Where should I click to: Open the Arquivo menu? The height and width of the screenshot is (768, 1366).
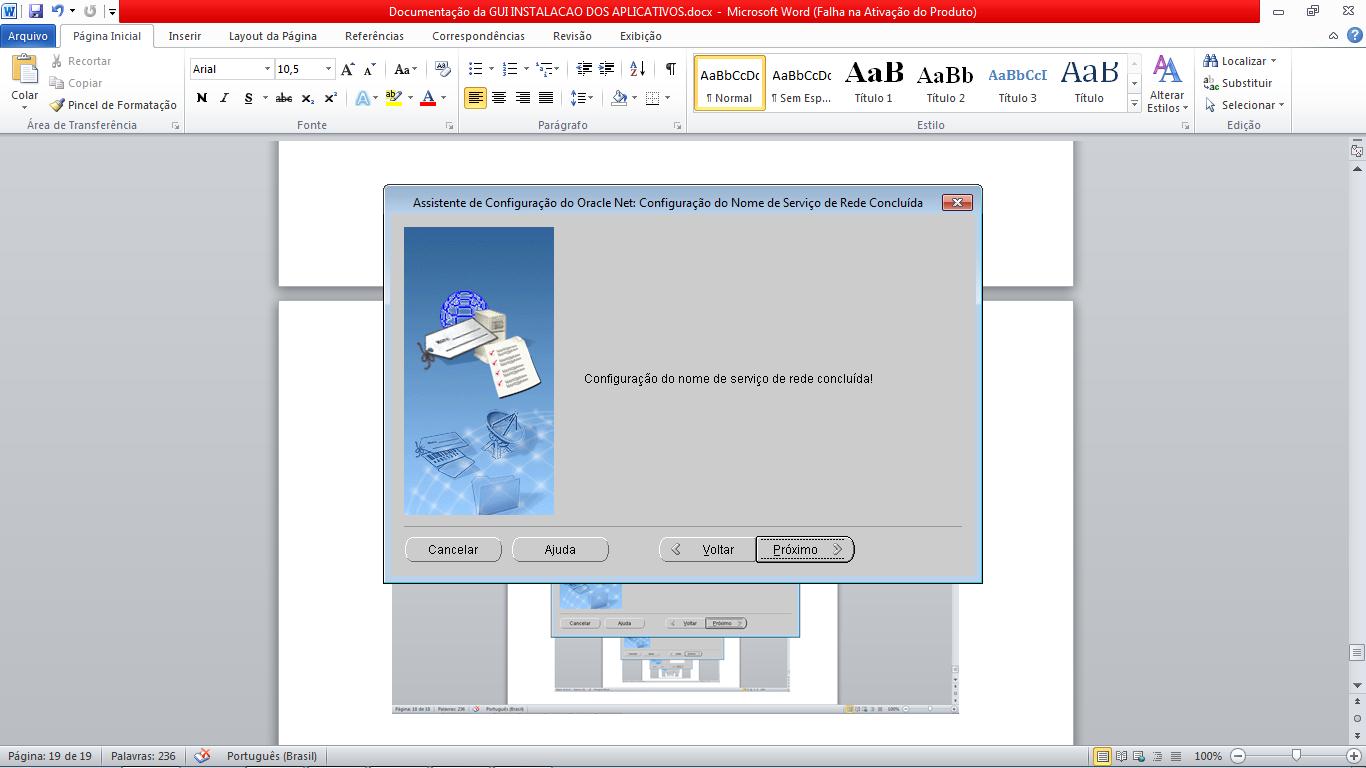click(28, 35)
